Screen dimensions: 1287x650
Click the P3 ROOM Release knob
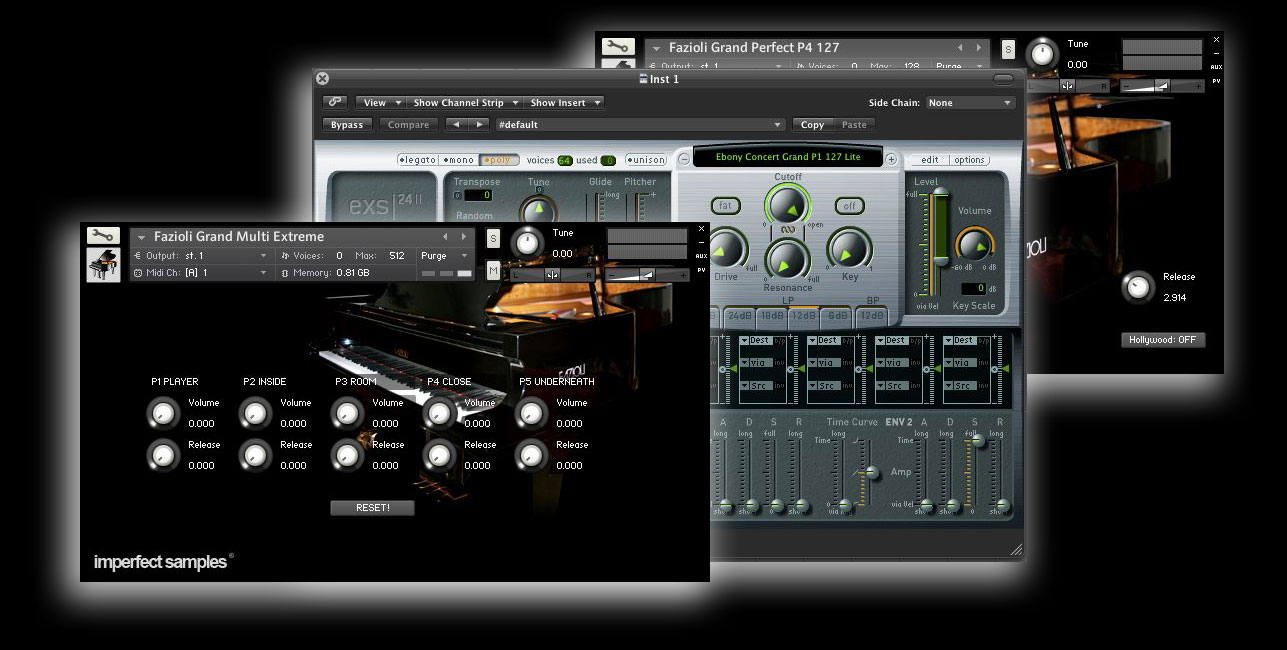click(x=346, y=455)
